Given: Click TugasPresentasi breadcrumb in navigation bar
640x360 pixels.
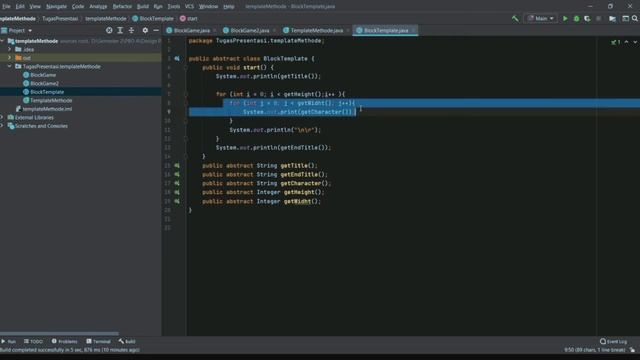Looking at the screenshot, I should 60,18.
